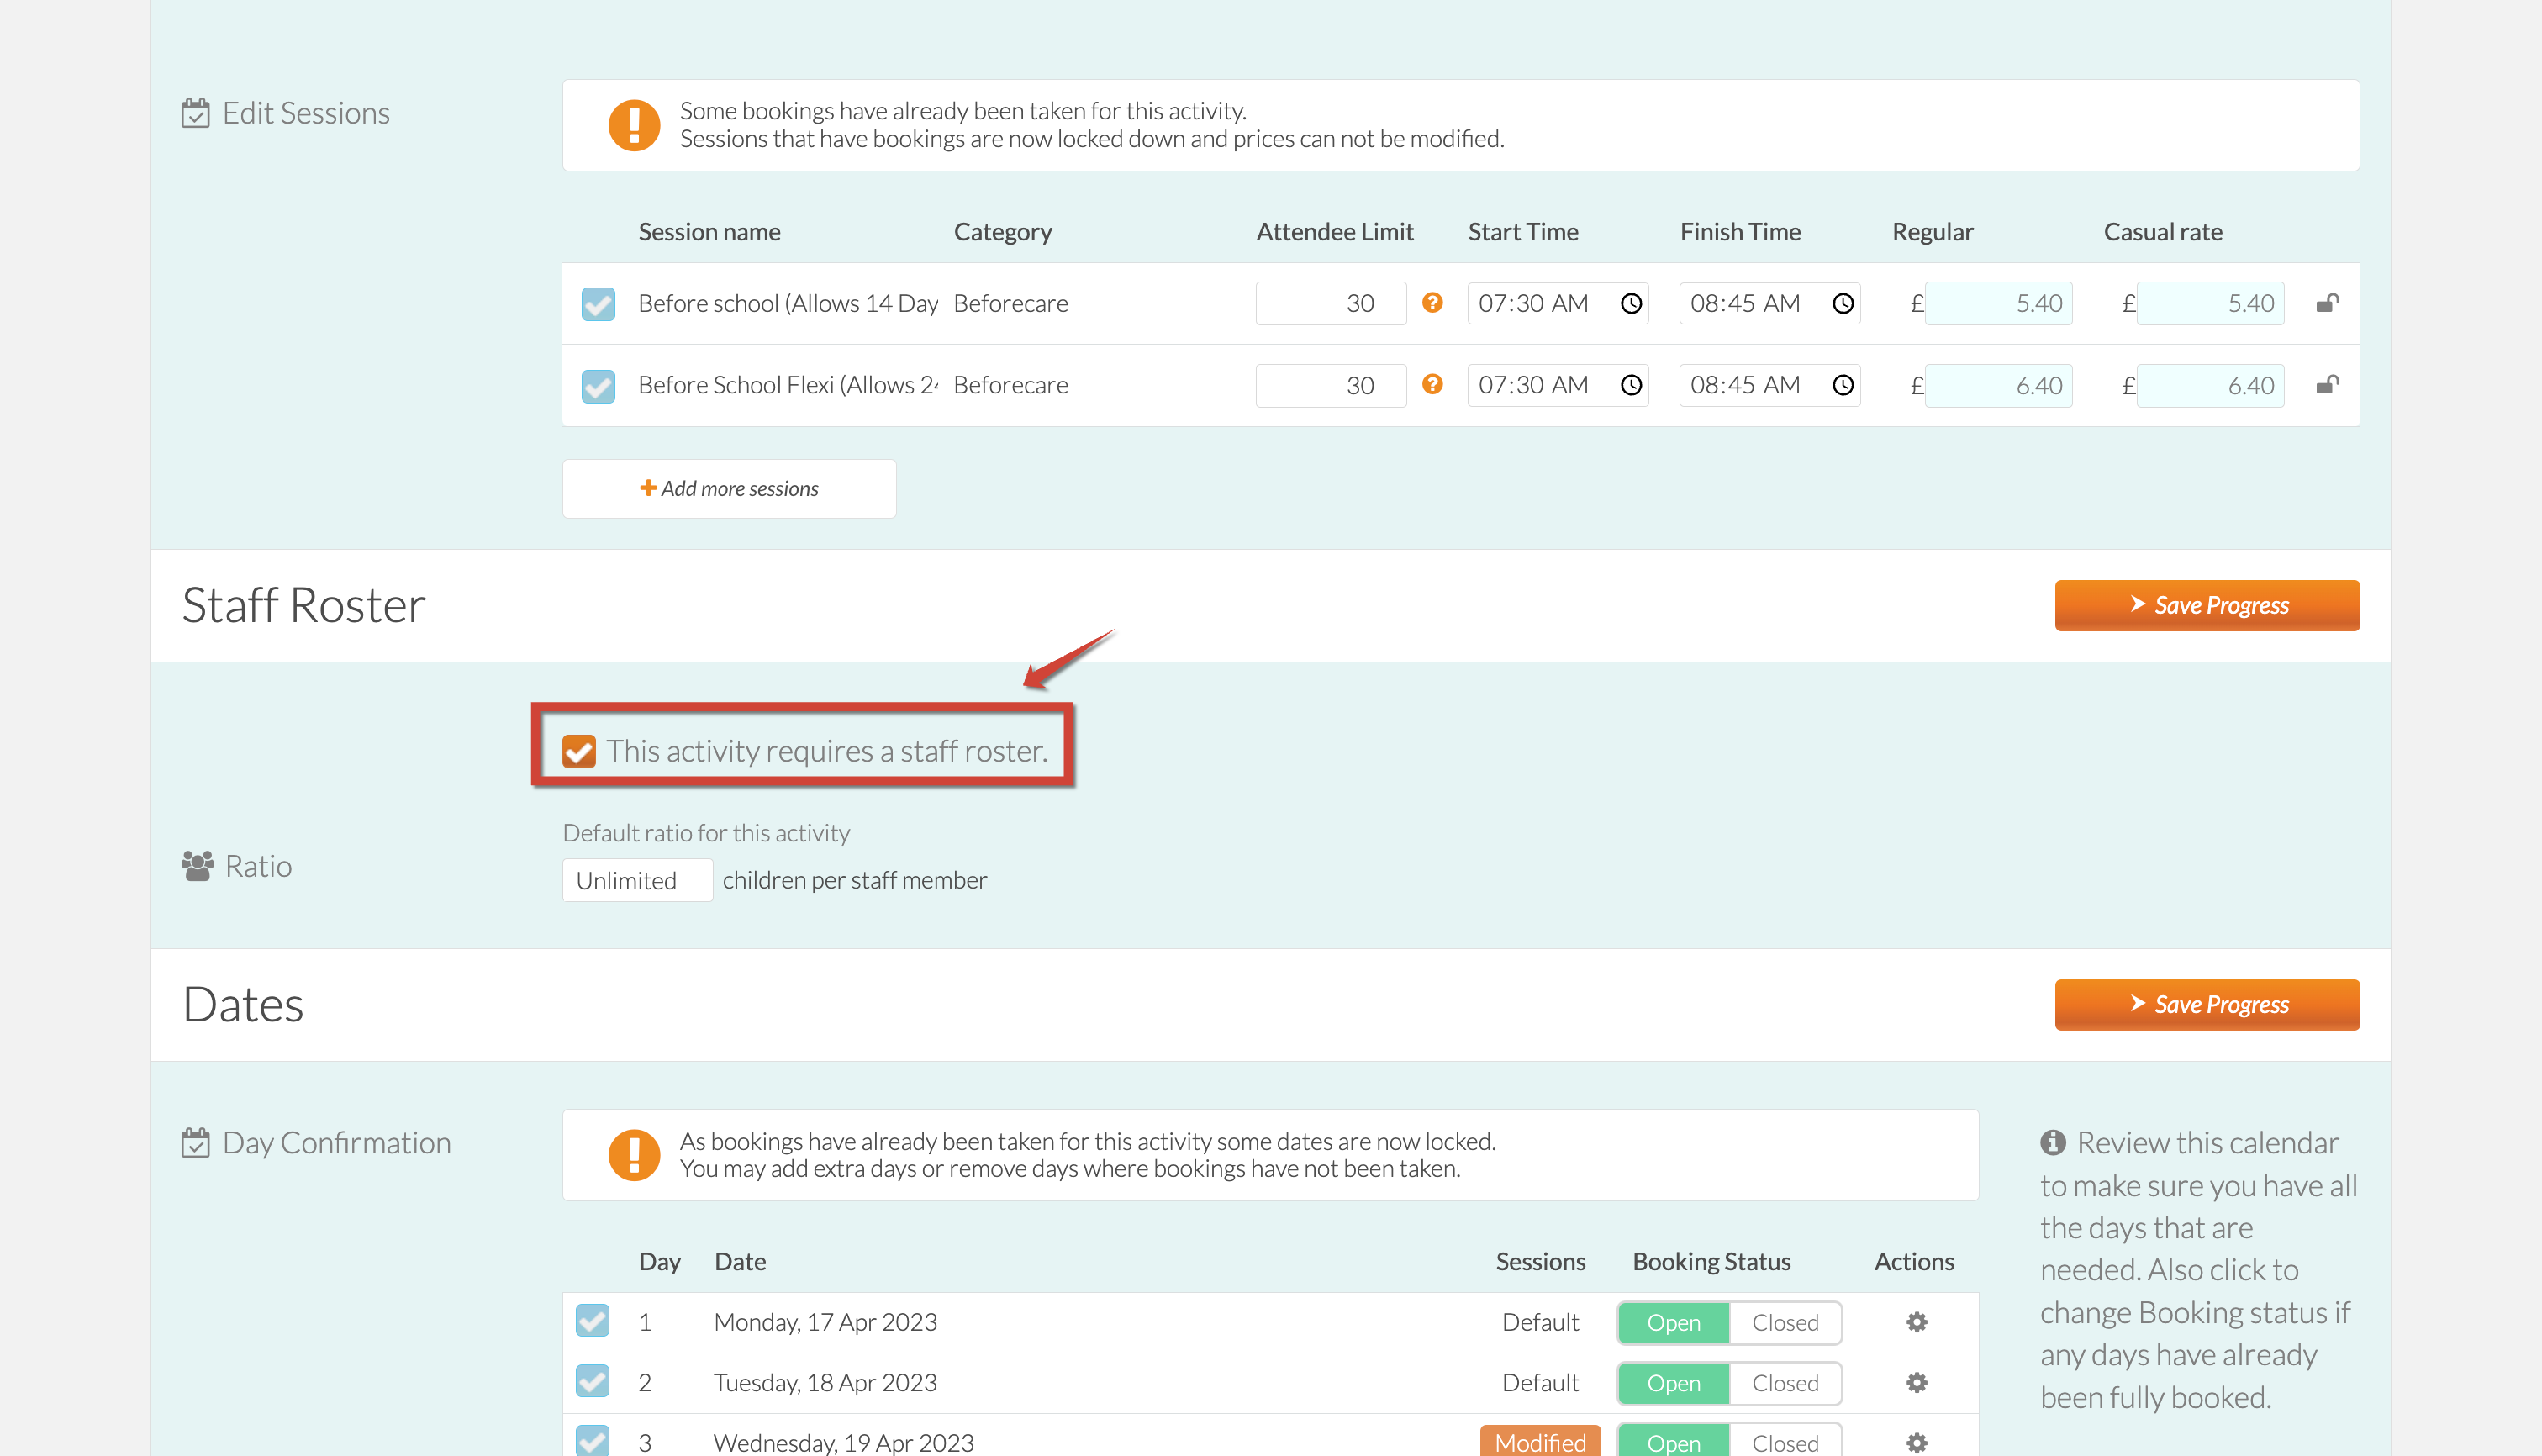Viewport: 2542px width, 1456px height.
Task: Set Wednesday 19 Apr booking status to Closed
Action: [x=1785, y=1441]
